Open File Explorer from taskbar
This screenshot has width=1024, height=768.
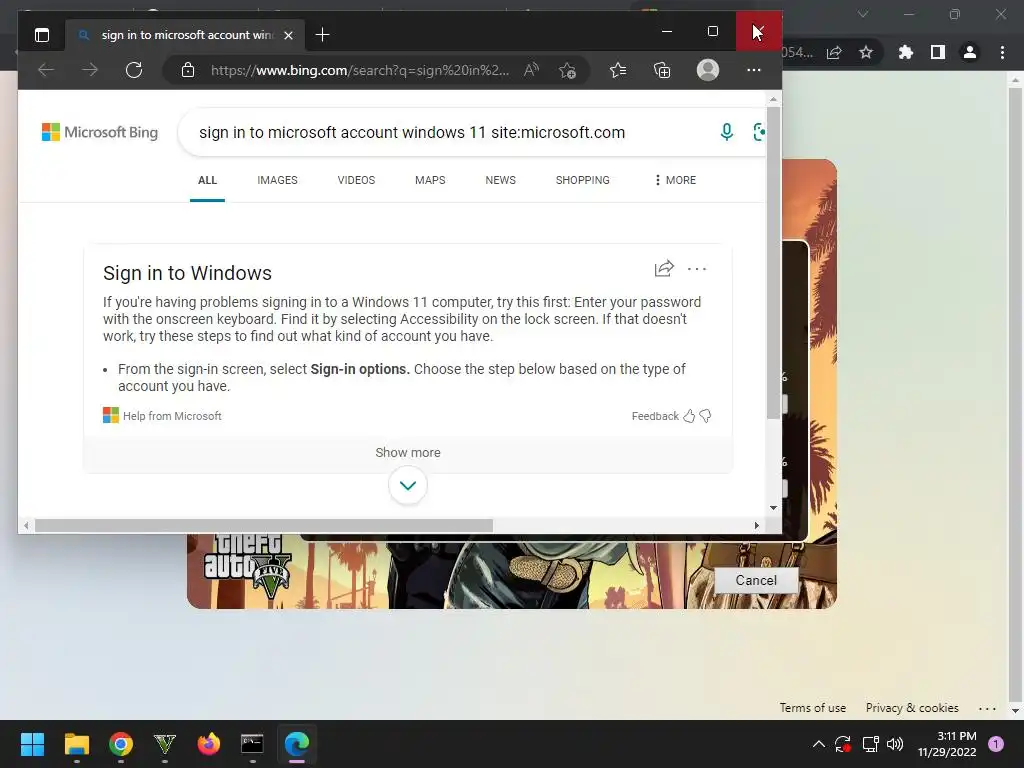tap(76, 744)
